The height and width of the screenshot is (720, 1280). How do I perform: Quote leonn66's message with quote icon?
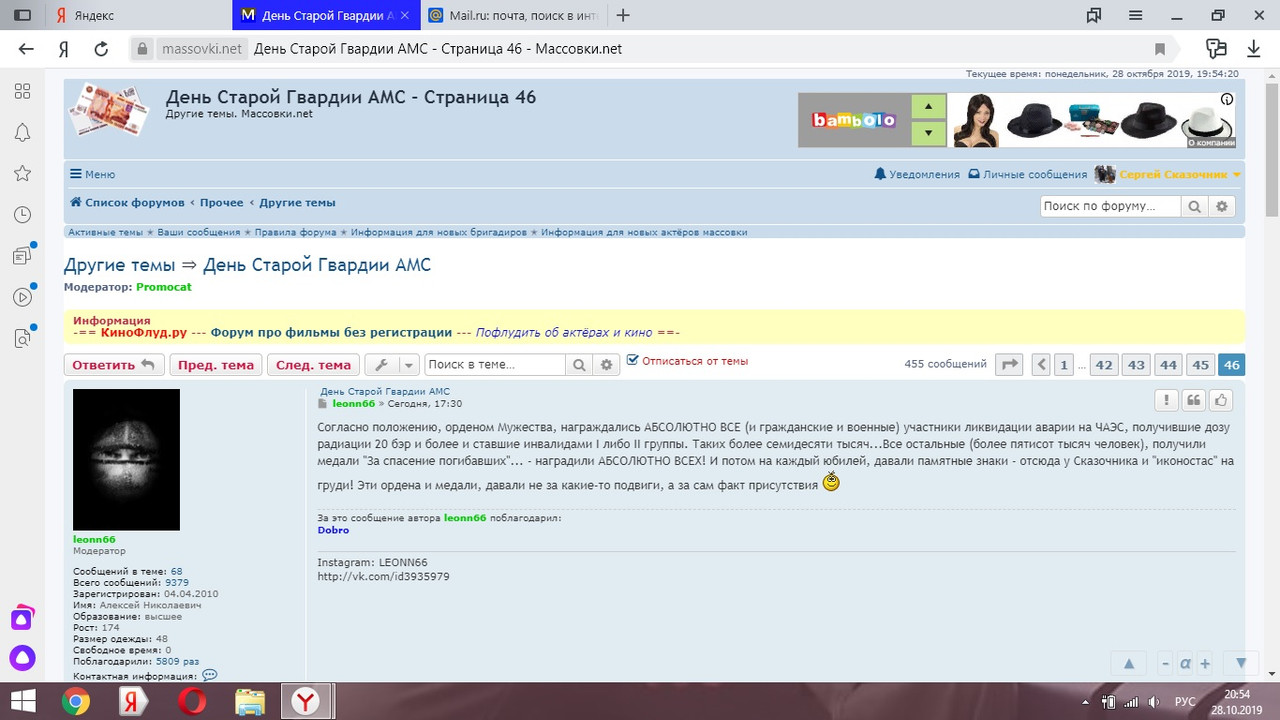tap(1194, 399)
